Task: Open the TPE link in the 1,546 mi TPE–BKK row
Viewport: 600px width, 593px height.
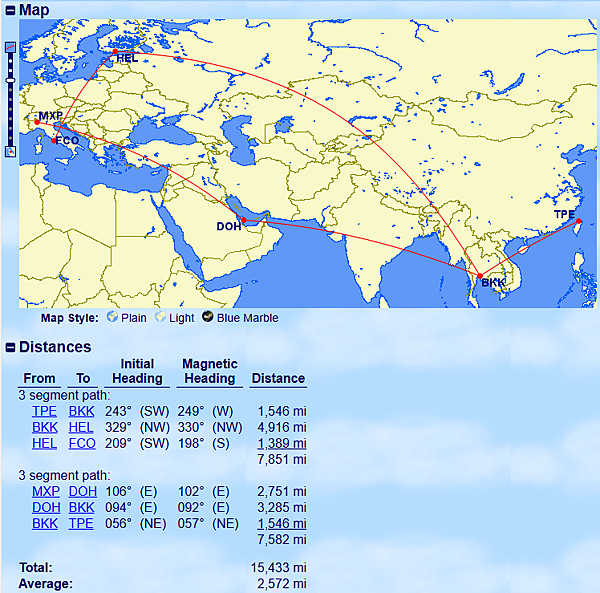Action: tap(44, 411)
